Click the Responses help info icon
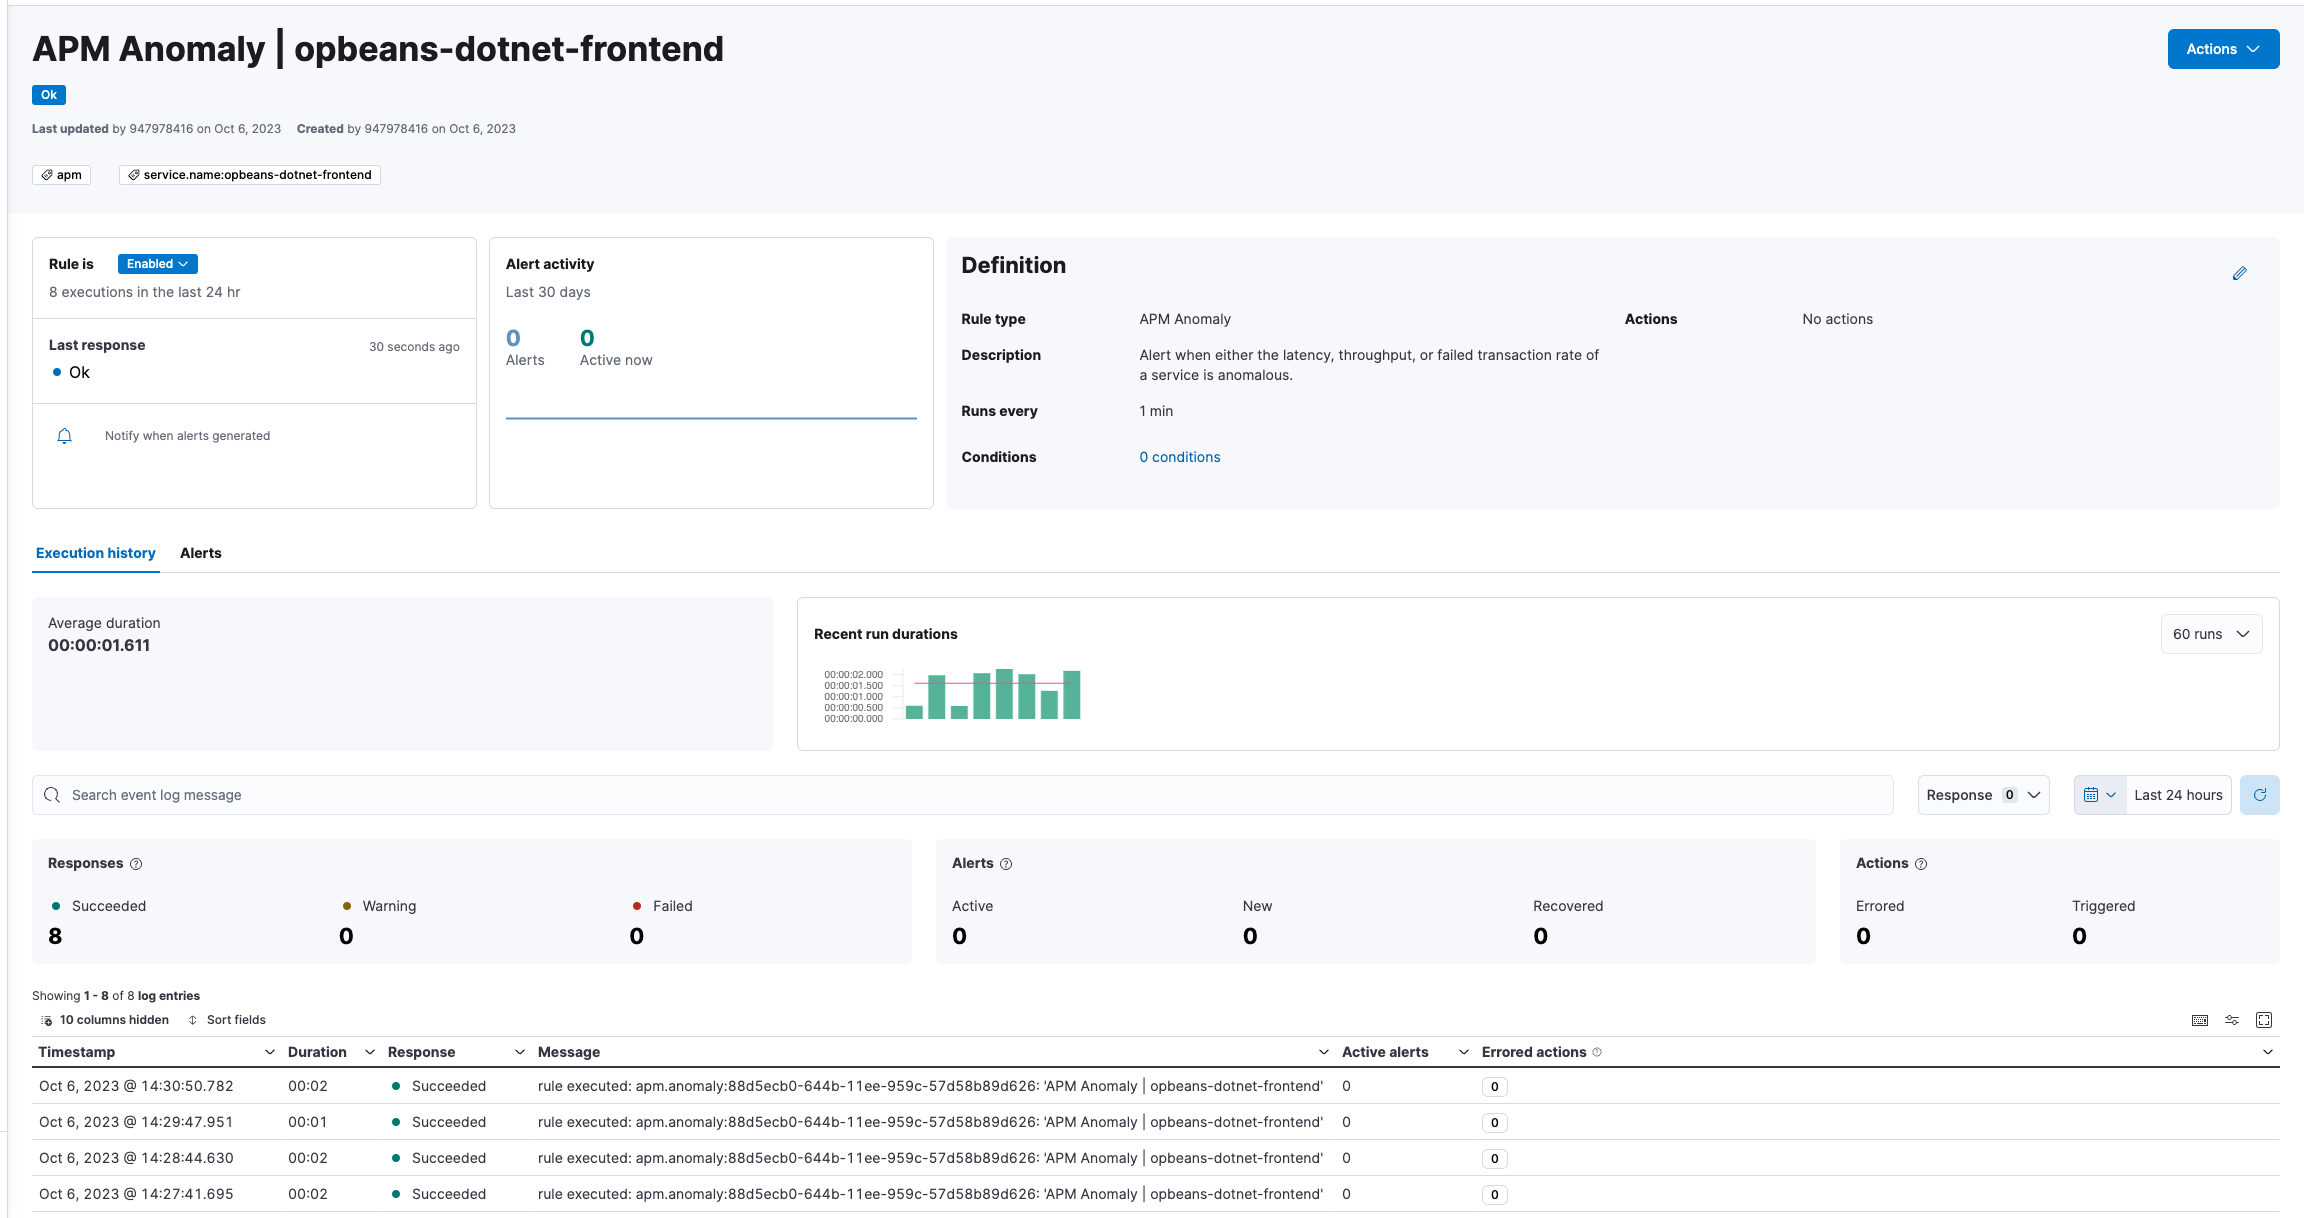The height and width of the screenshot is (1218, 2304). (x=136, y=864)
